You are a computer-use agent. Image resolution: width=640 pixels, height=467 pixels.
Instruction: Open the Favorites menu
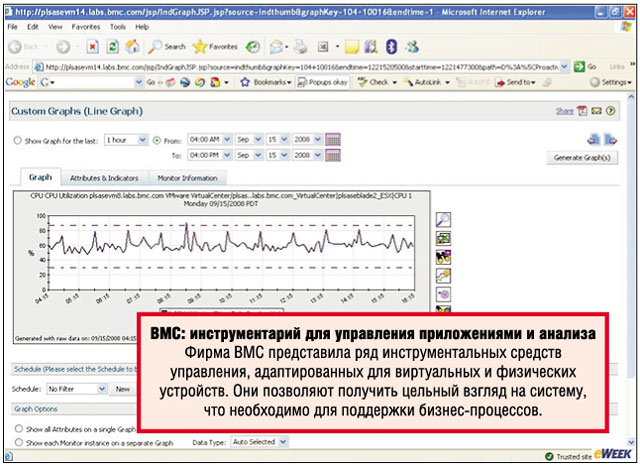pyautogui.click(x=86, y=27)
